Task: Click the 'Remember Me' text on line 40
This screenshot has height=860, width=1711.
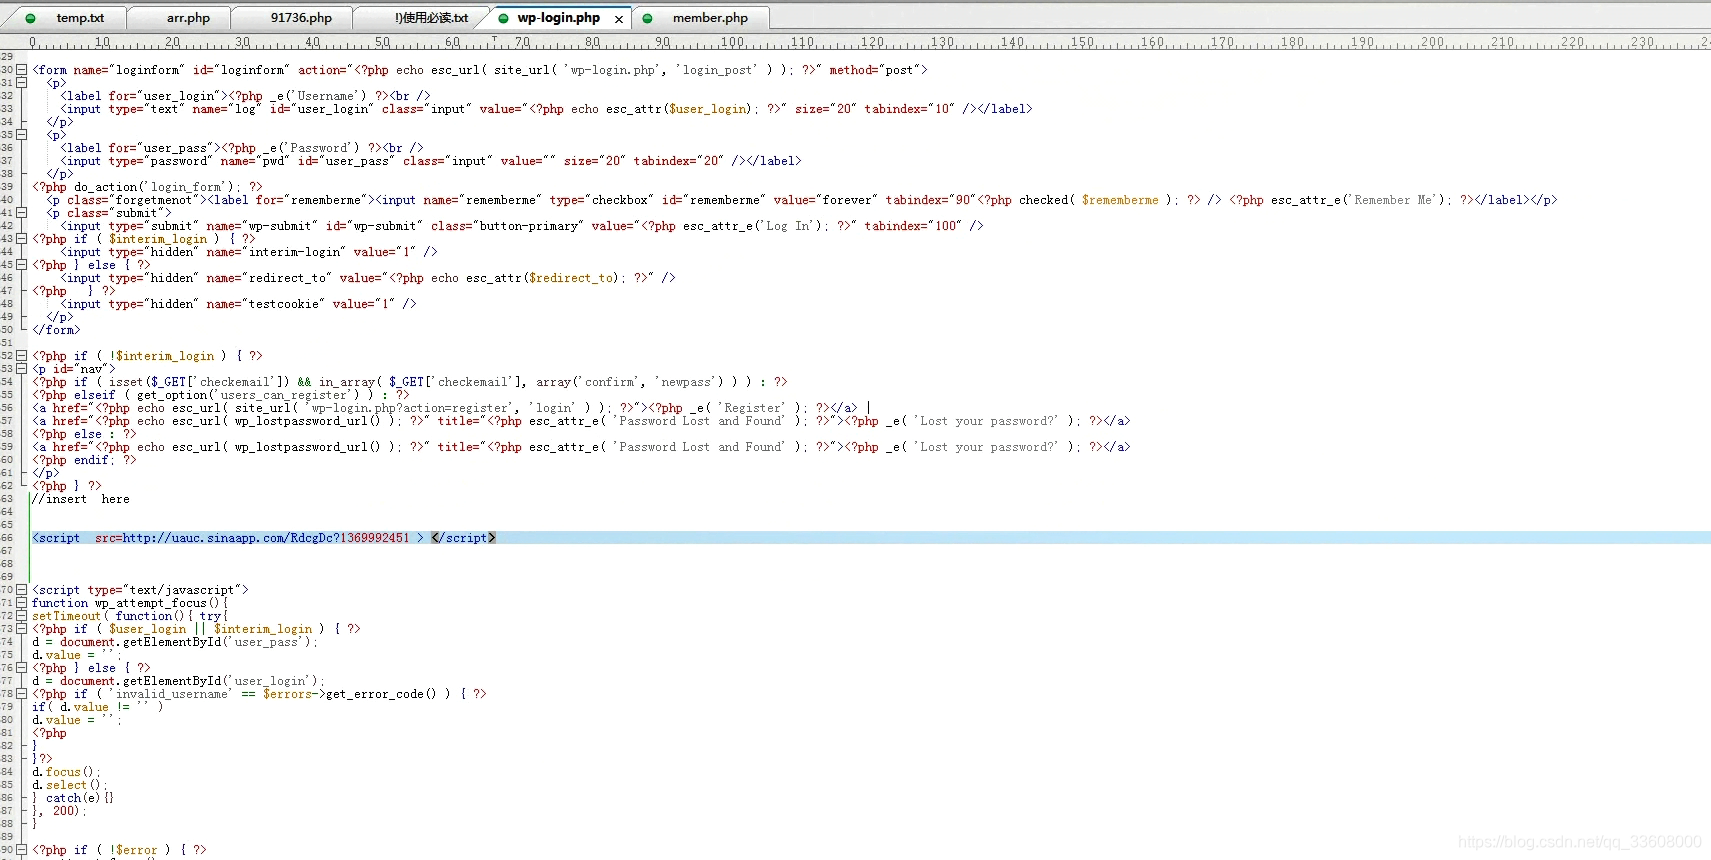Action: click(x=1393, y=200)
